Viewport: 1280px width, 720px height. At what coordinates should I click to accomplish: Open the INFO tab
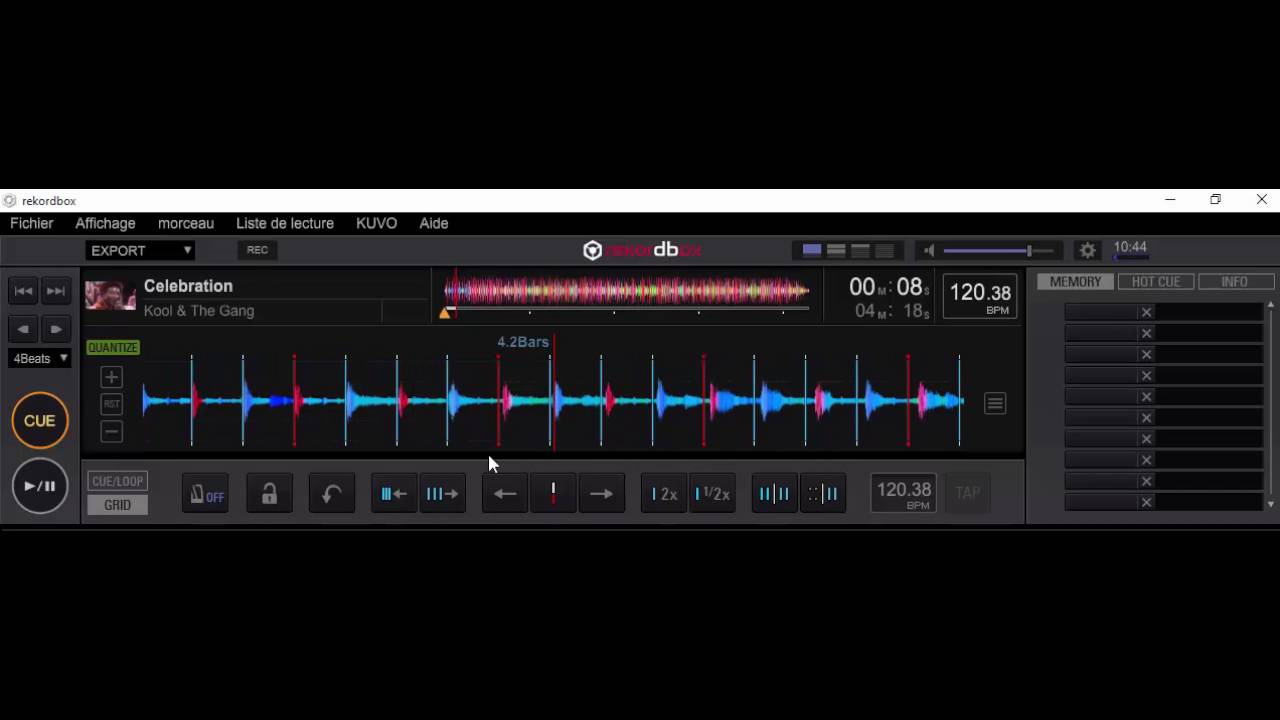click(x=1235, y=282)
